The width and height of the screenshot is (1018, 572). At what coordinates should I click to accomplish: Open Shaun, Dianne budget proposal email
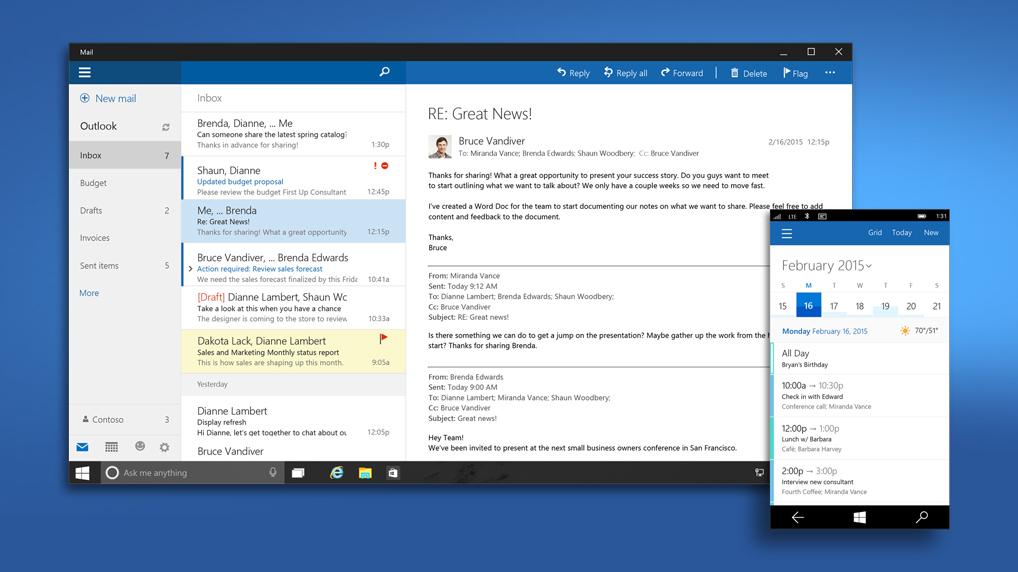coord(293,177)
